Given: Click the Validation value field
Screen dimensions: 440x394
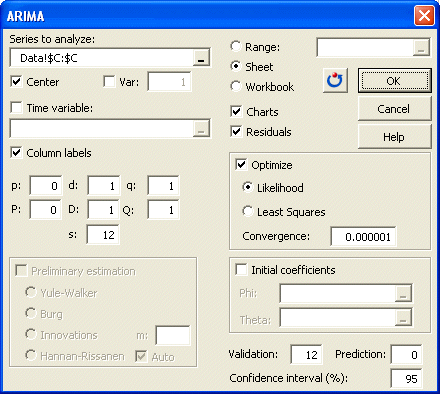Looking at the screenshot, I should click(306, 354).
